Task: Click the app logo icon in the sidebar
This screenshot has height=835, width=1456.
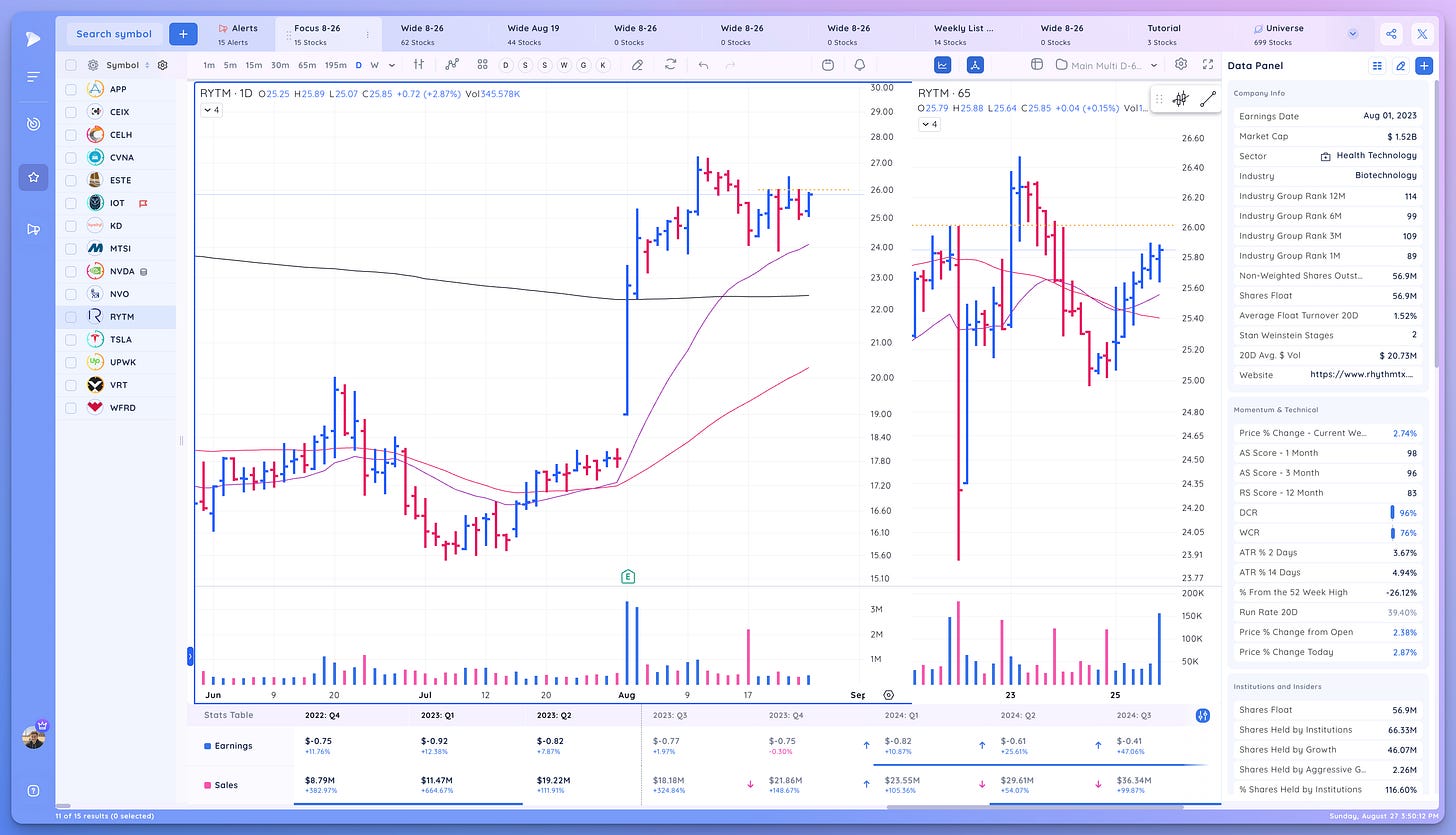Action: [33, 38]
